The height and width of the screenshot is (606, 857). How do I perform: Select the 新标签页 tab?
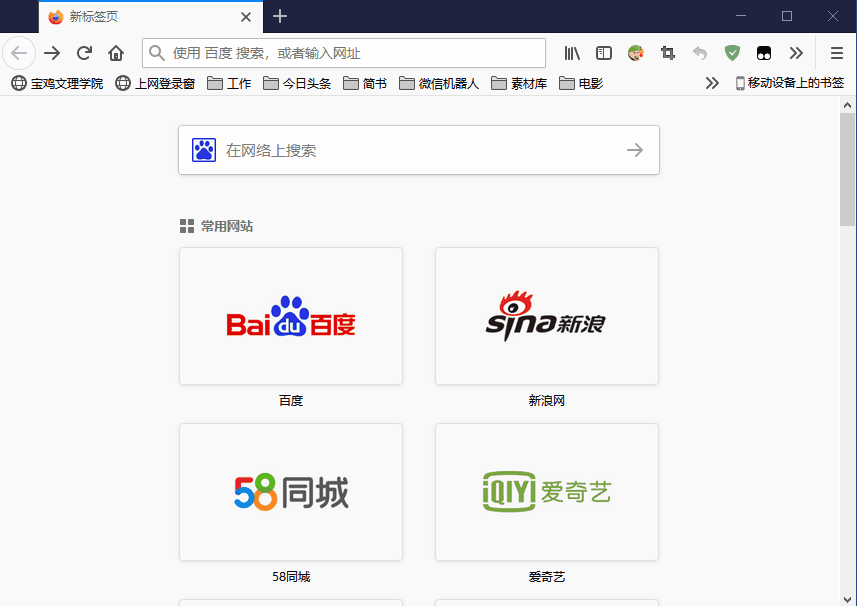[x=151, y=17]
